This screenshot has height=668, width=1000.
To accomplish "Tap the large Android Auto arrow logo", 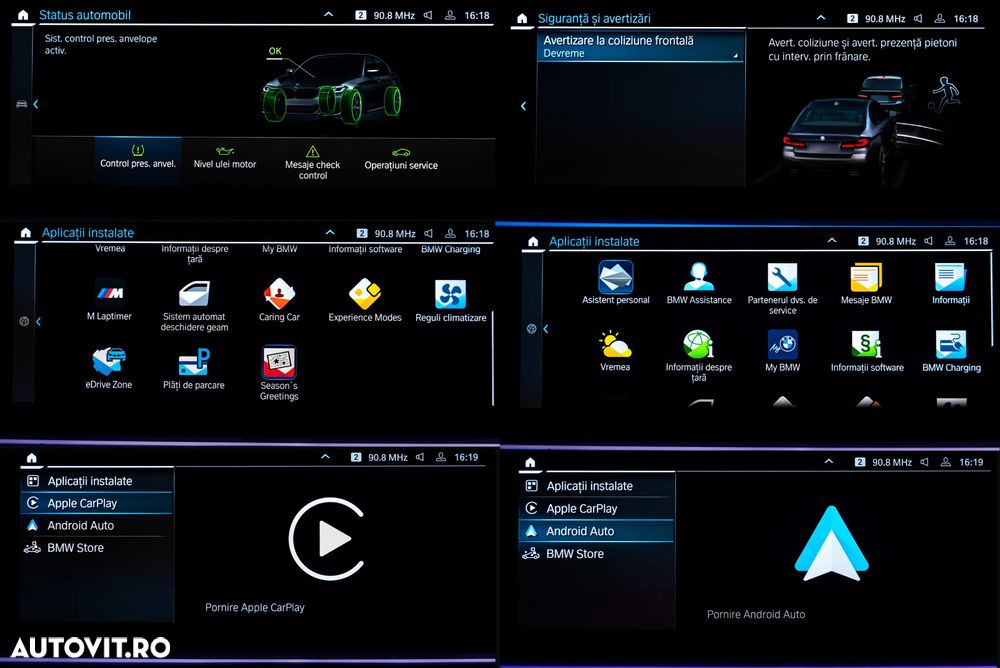I will click(832, 544).
